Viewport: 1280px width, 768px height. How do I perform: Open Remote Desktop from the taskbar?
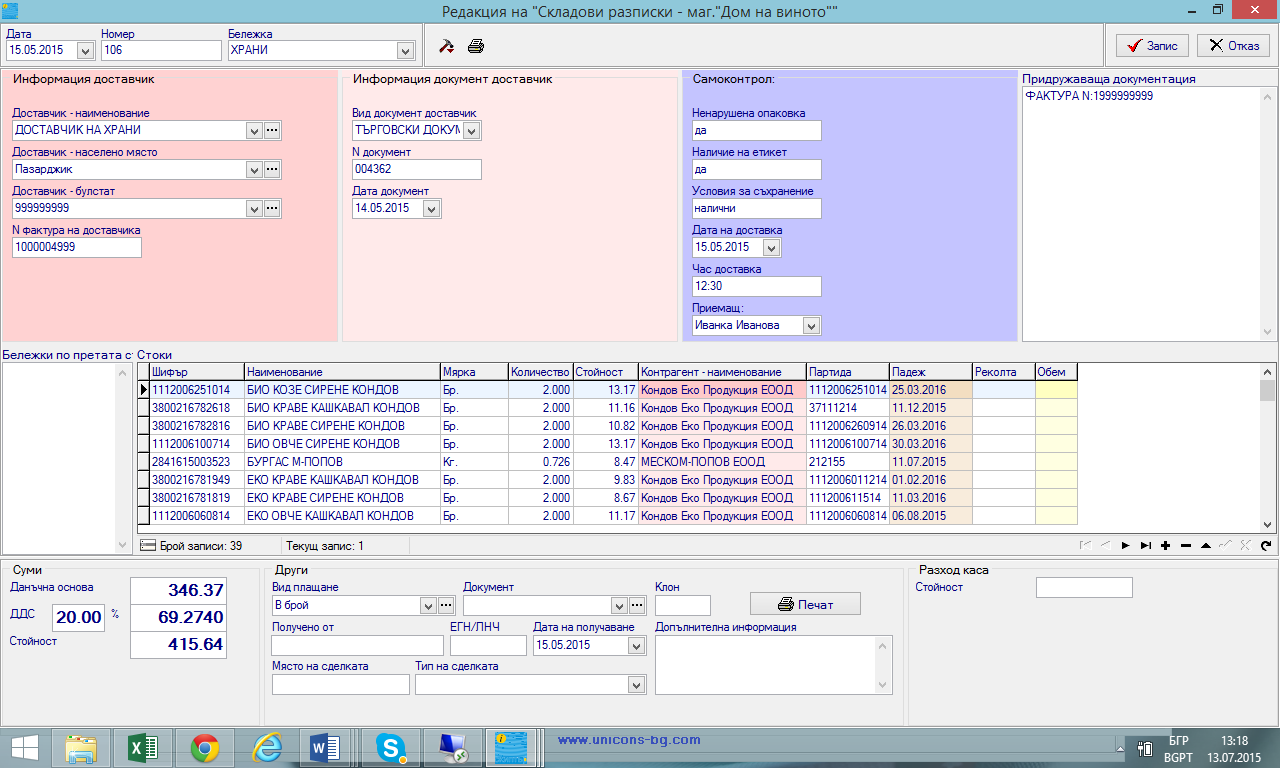click(x=452, y=748)
